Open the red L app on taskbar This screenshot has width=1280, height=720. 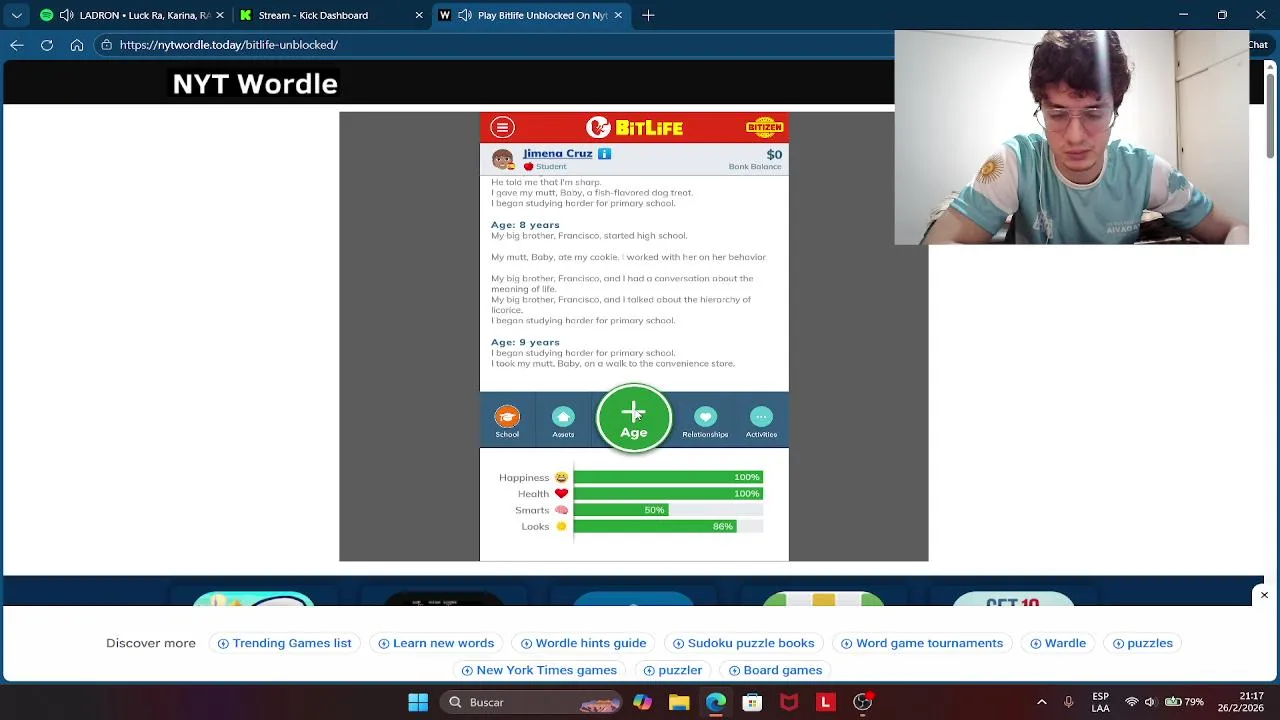point(826,702)
